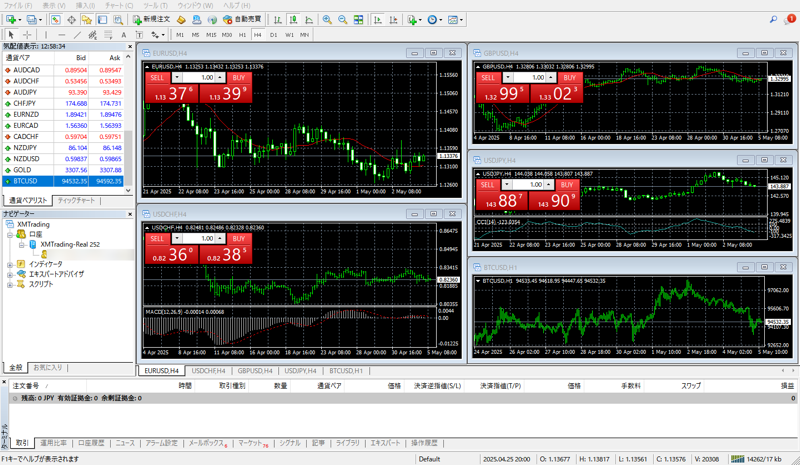
Task: Select the text A tool
Action: pos(123,35)
